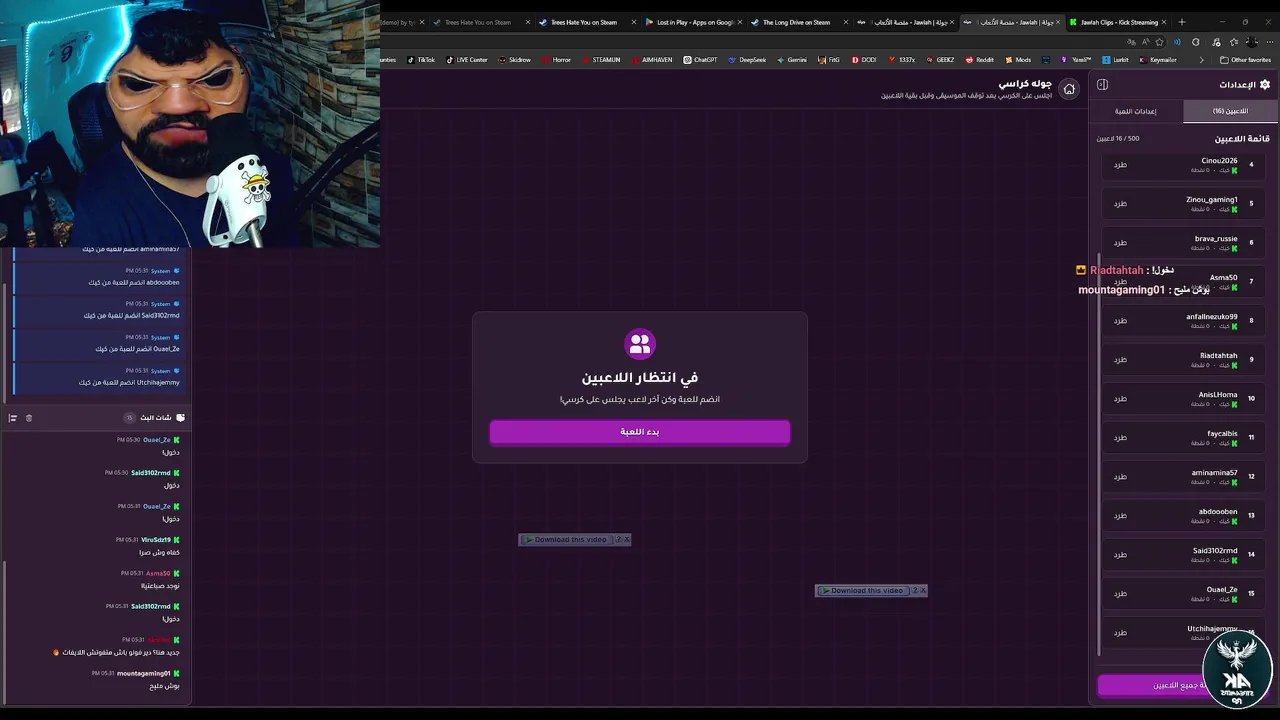Click abdoooben system join message
The width and height of the screenshot is (1280, 720).
98,277
